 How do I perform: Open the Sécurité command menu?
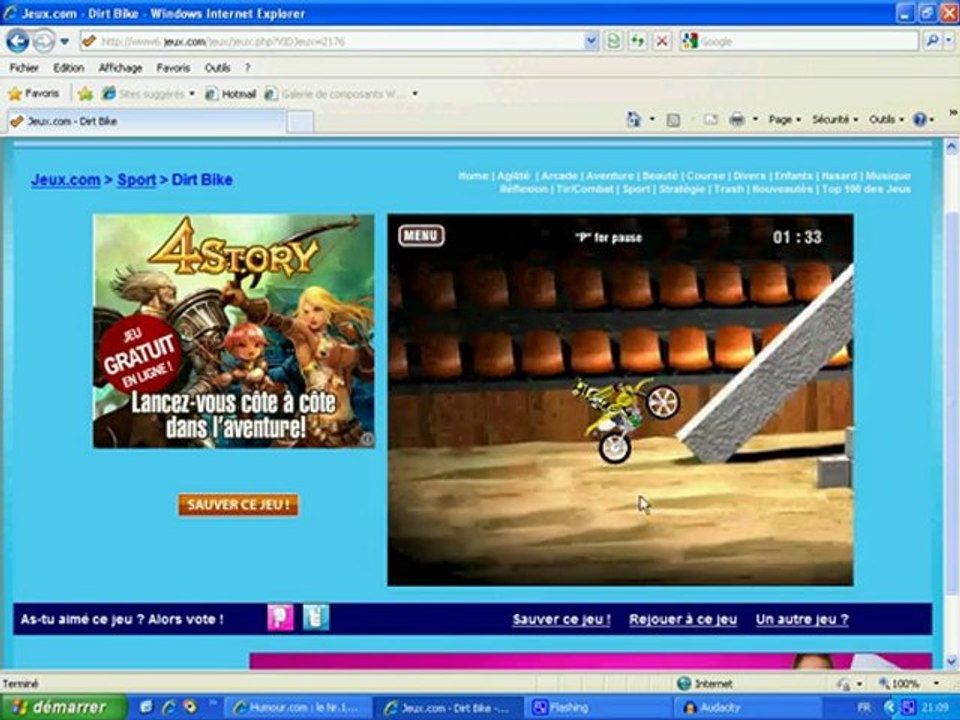click(x=834, y=119)
